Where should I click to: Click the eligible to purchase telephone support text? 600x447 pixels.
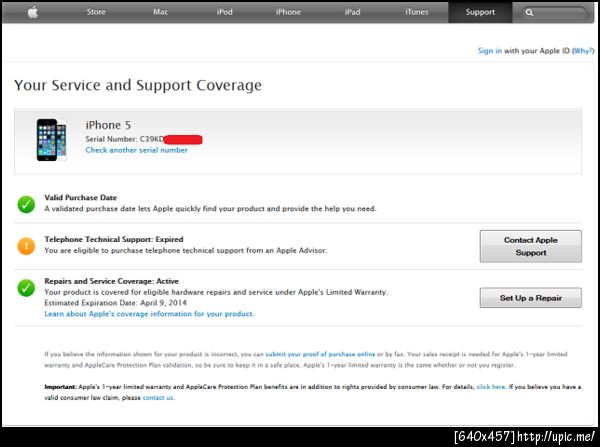186,250
